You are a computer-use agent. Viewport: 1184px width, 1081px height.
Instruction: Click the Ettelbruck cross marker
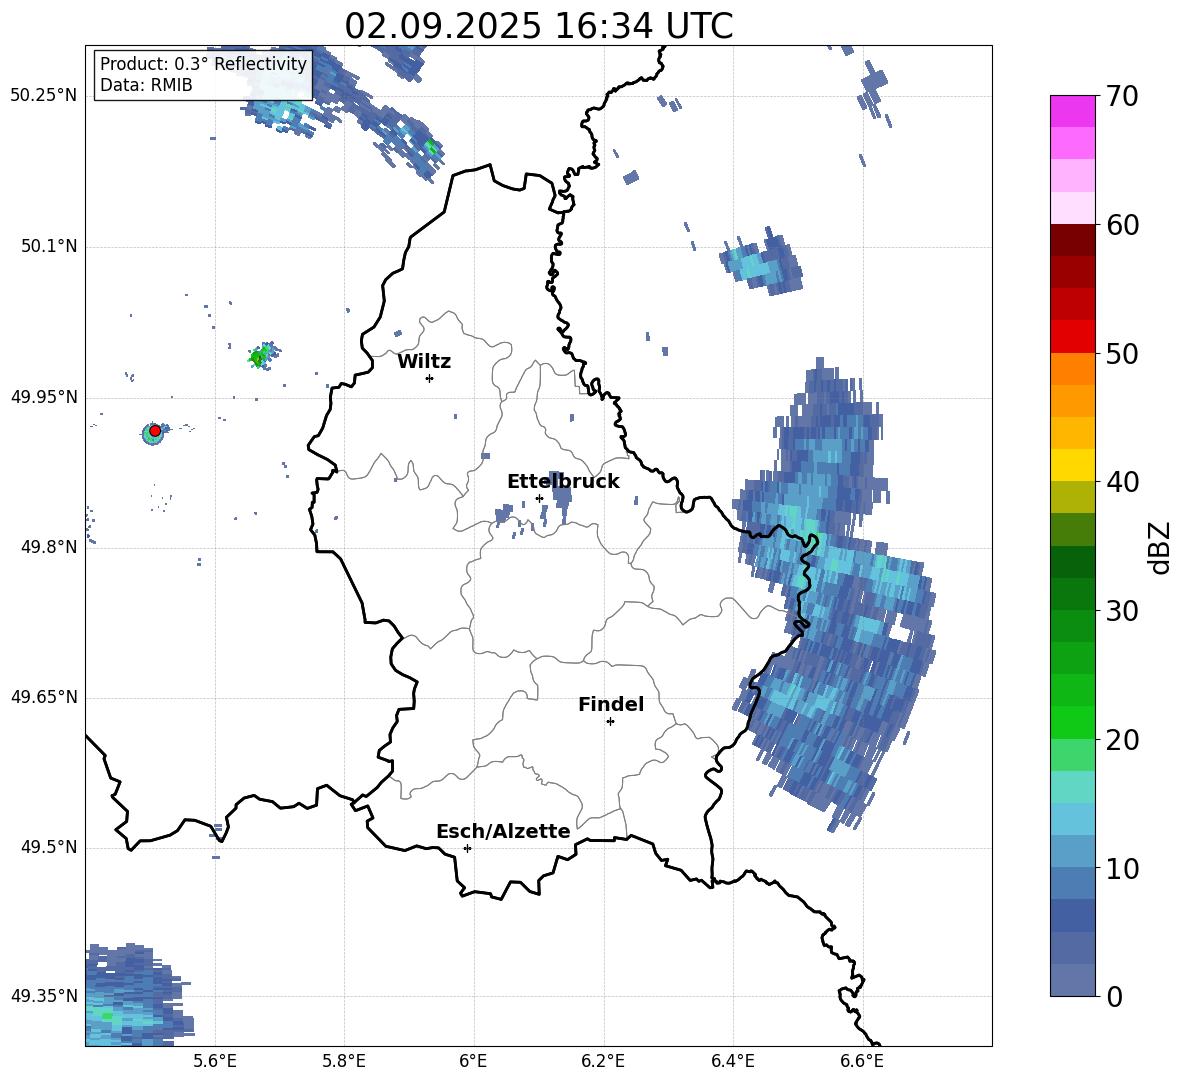click(539, 498)
